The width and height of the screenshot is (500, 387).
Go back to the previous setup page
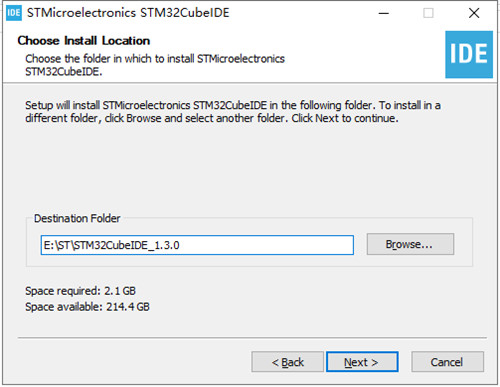coord(287,362)
